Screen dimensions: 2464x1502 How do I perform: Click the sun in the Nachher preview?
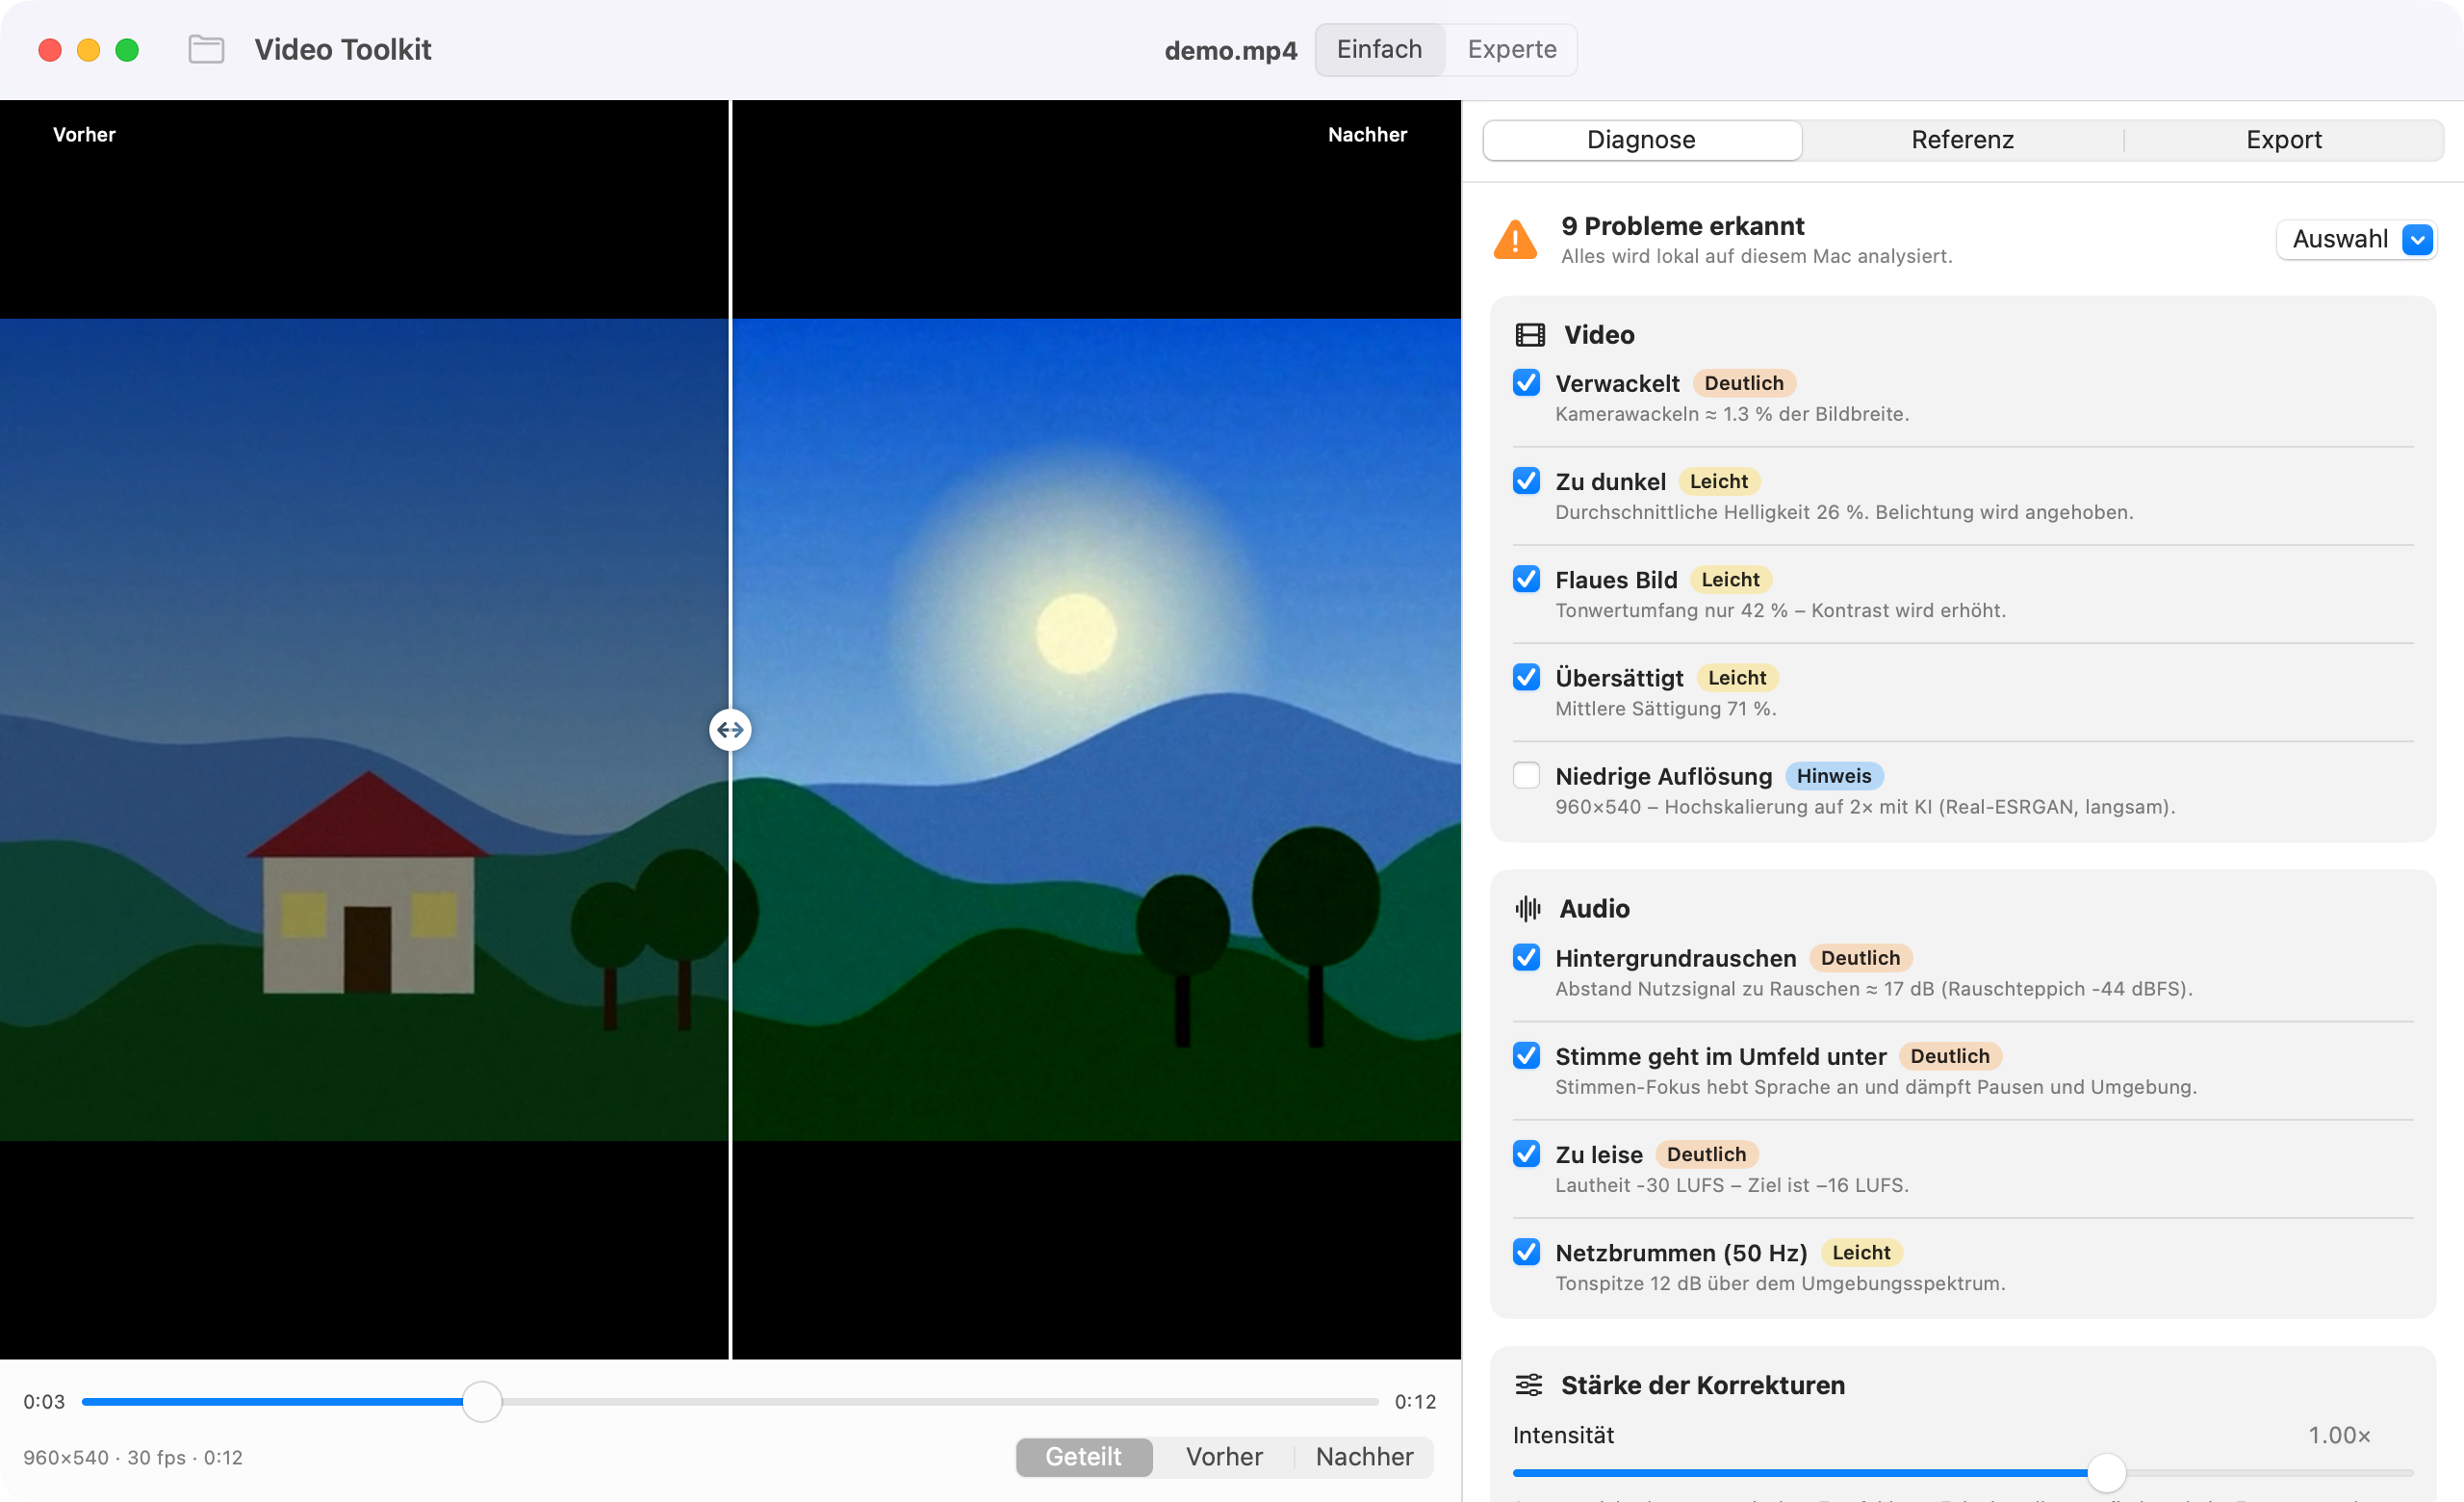click(1076, 634)
